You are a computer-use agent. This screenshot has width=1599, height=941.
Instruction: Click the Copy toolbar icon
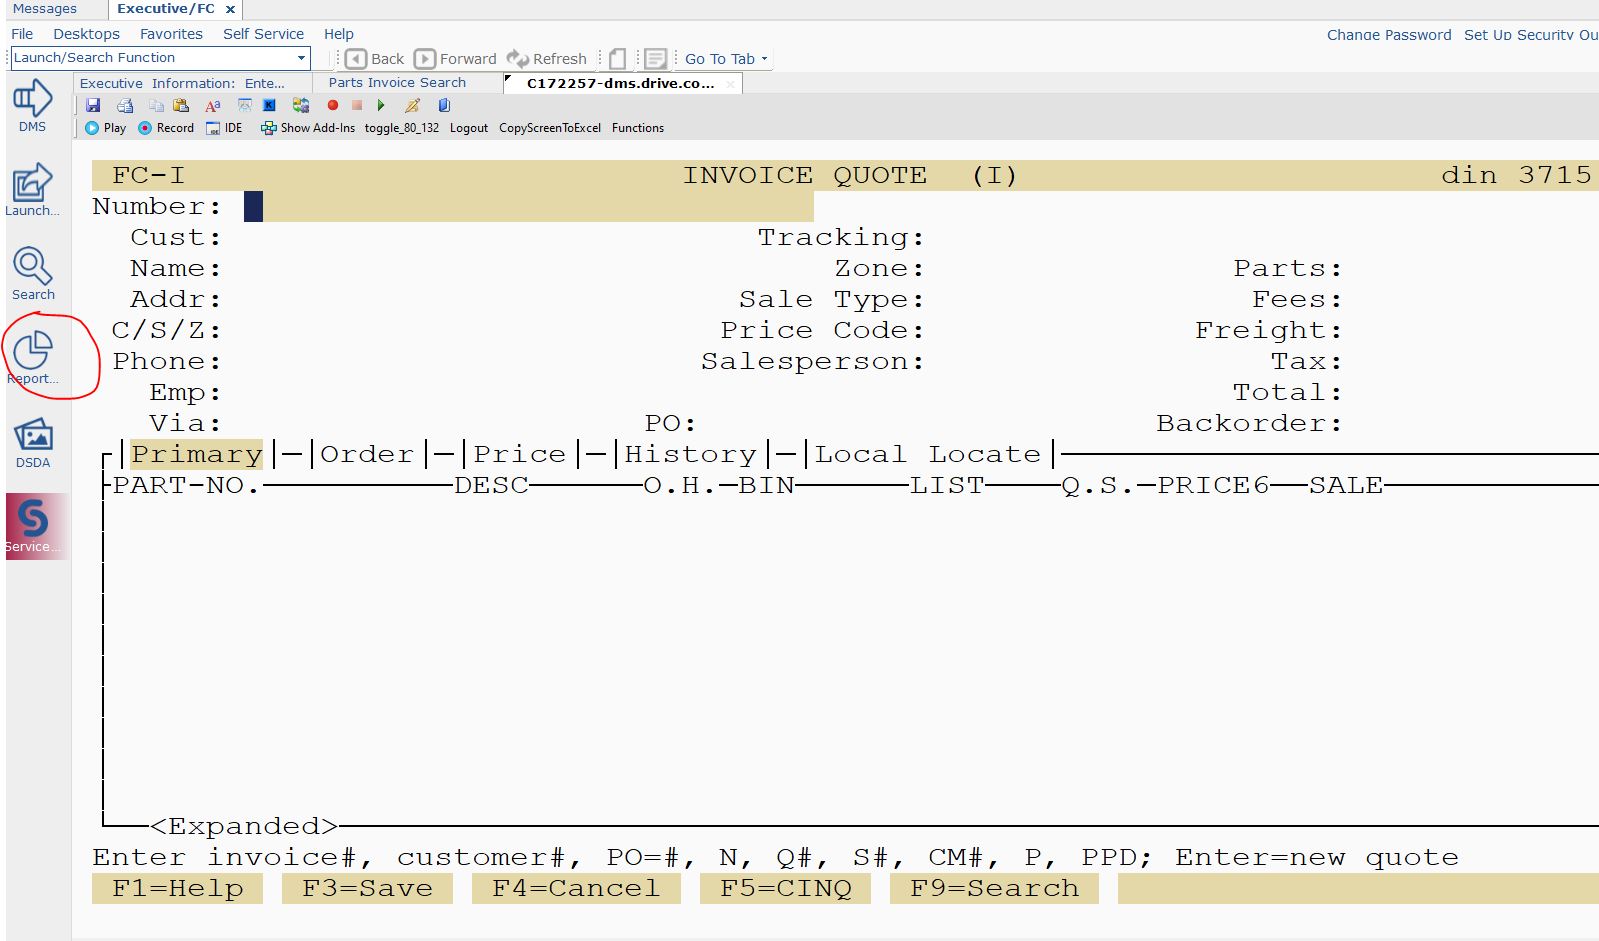156,105
